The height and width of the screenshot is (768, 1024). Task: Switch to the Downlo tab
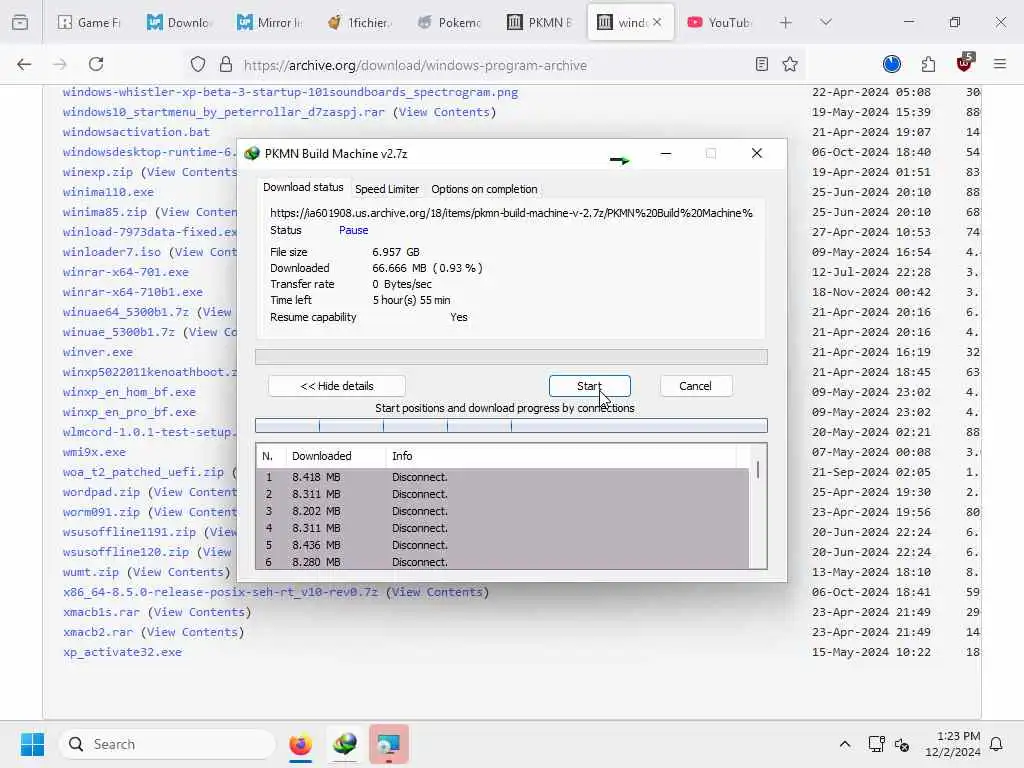tap(178, 22)
